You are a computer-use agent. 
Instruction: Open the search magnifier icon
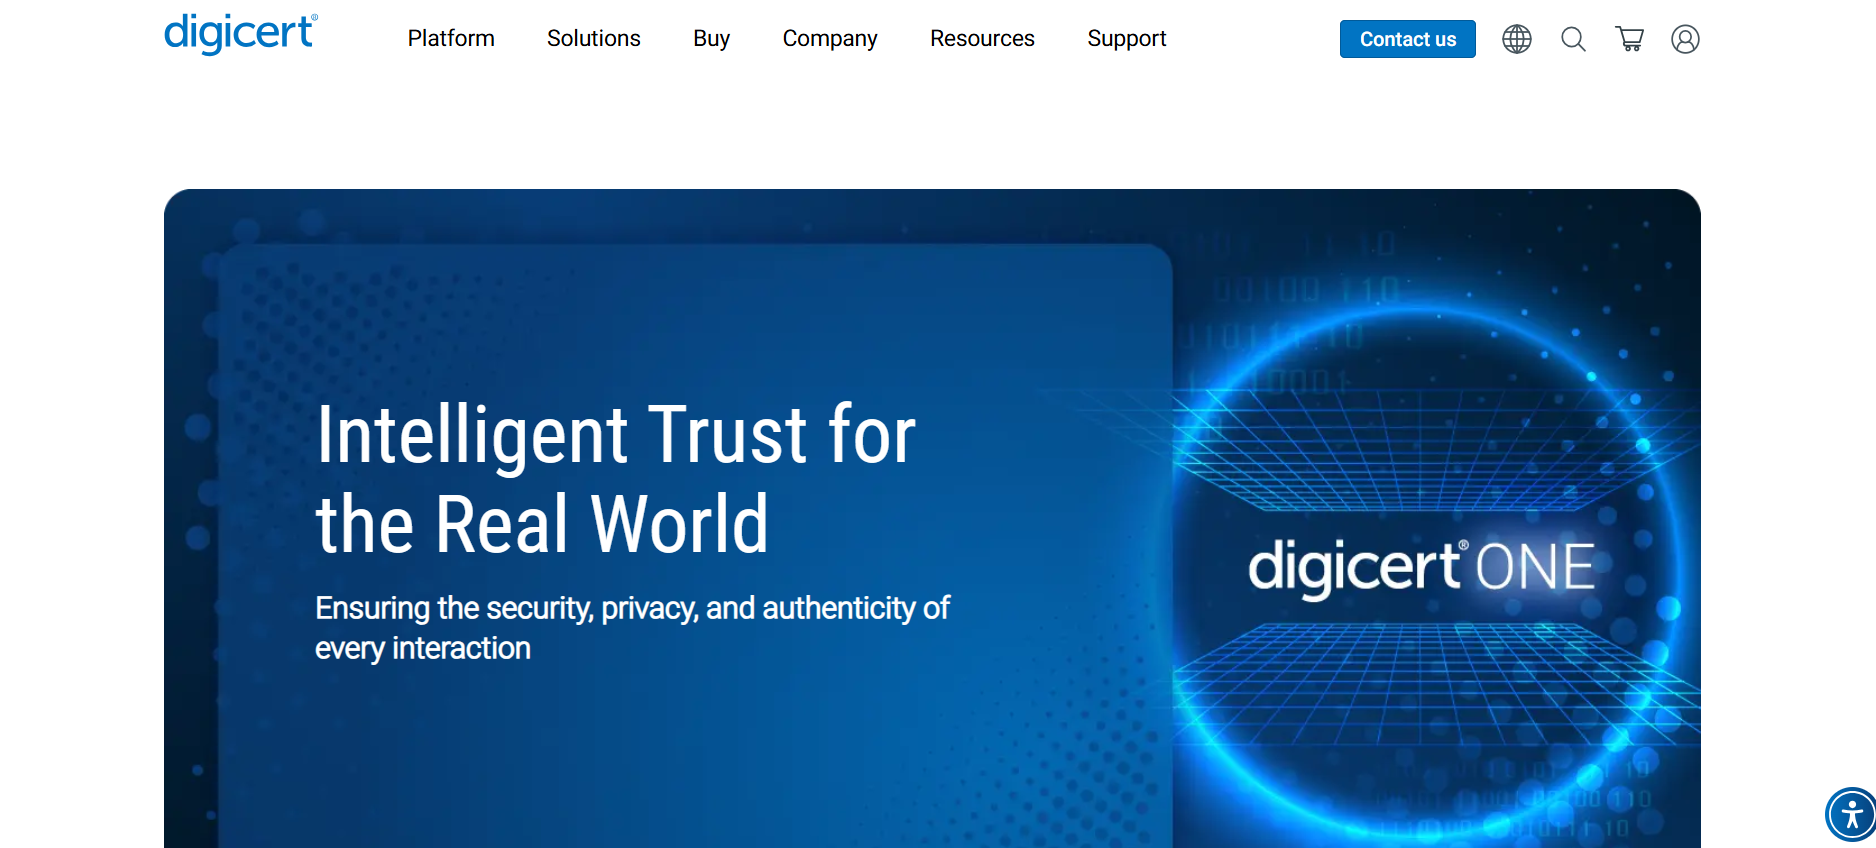[x=1573, y=39]
